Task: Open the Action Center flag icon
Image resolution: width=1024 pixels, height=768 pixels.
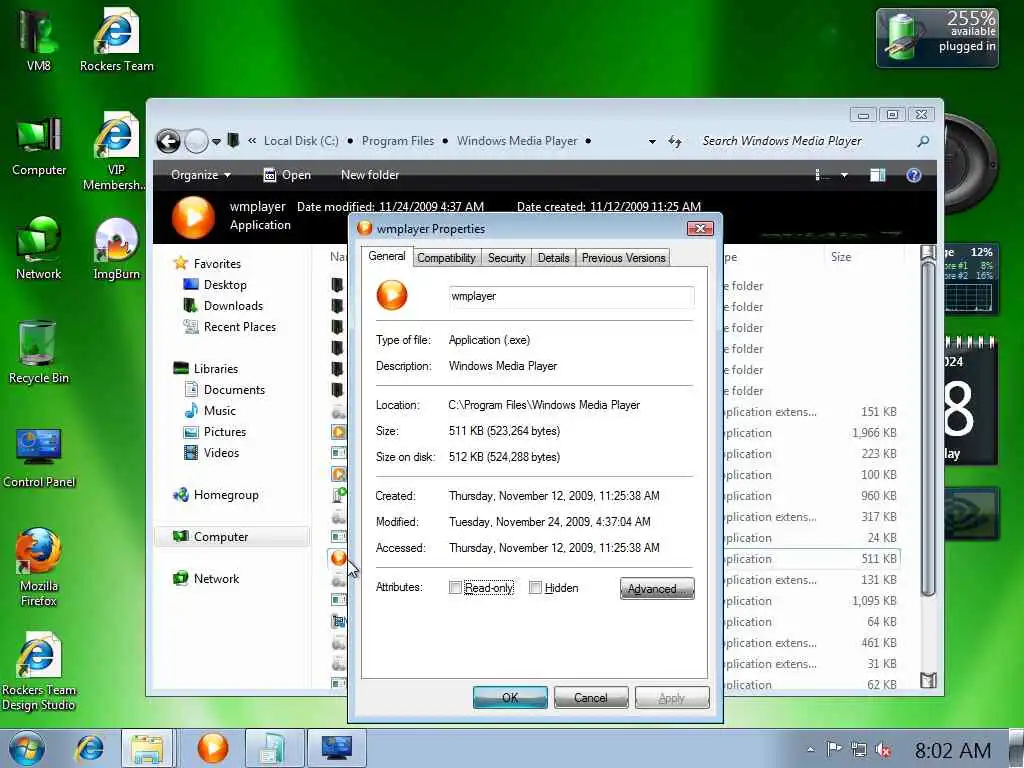Action: coord(833,750)
